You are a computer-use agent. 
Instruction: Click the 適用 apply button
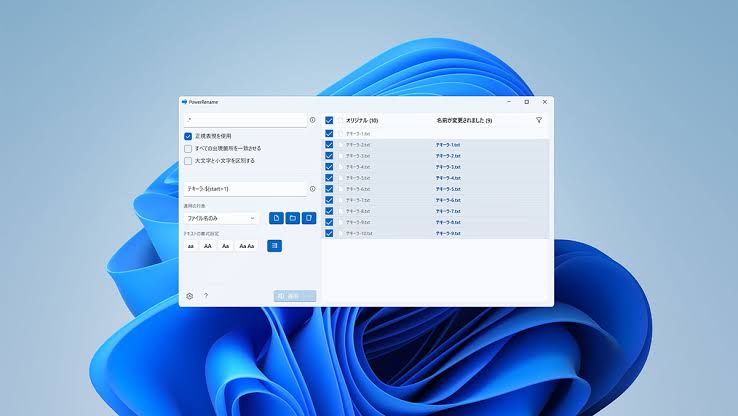click(x=295, y=296)
